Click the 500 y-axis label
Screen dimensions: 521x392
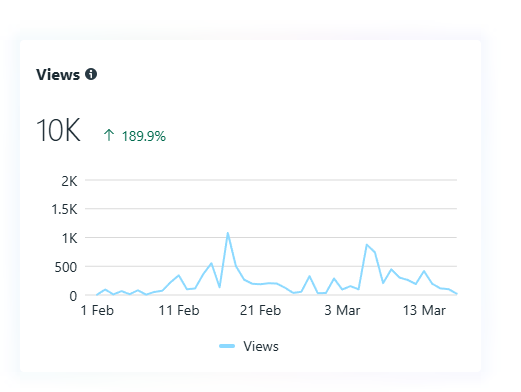(x=66, y=267)
